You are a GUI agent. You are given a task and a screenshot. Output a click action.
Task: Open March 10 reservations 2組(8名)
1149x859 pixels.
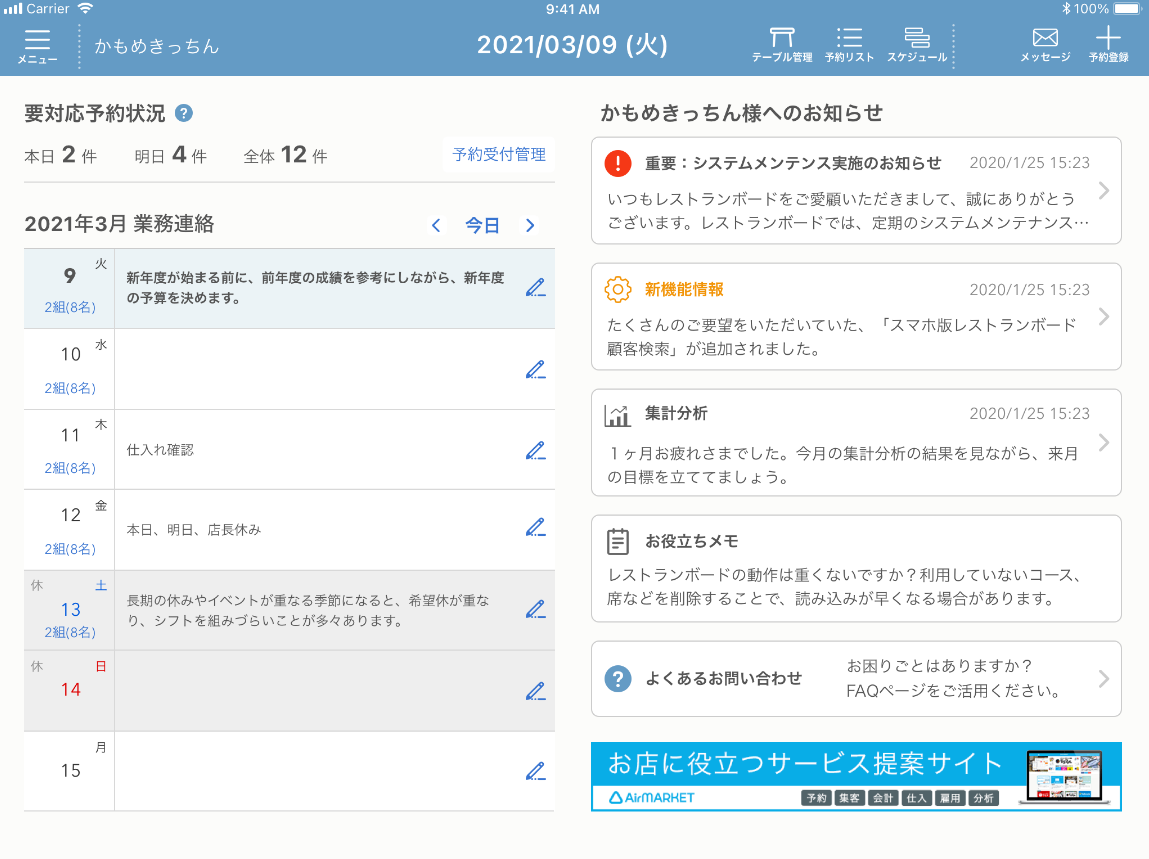pyautogui.click(x=70, y=388)
